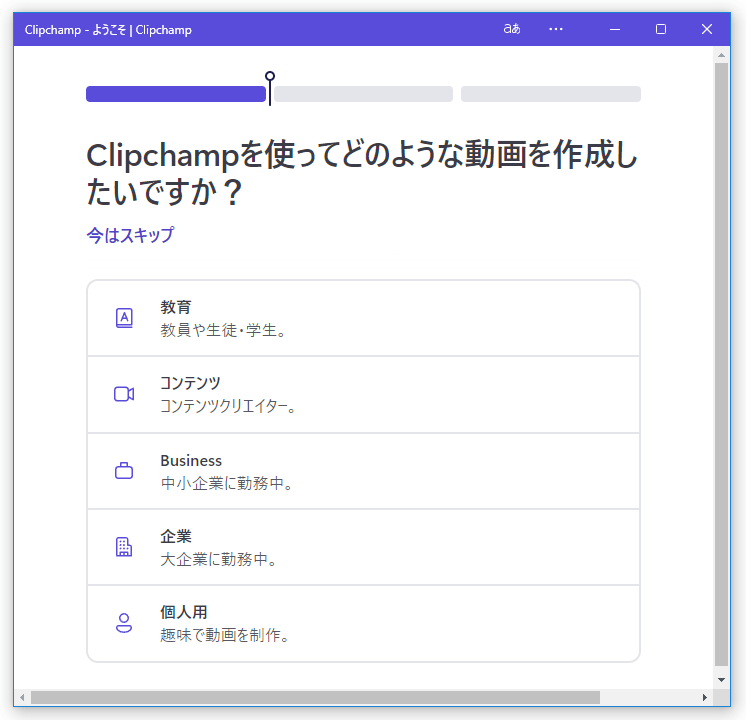Click the person icon beside 個人用
Viewport: 746px width, 720px height.
124,623
